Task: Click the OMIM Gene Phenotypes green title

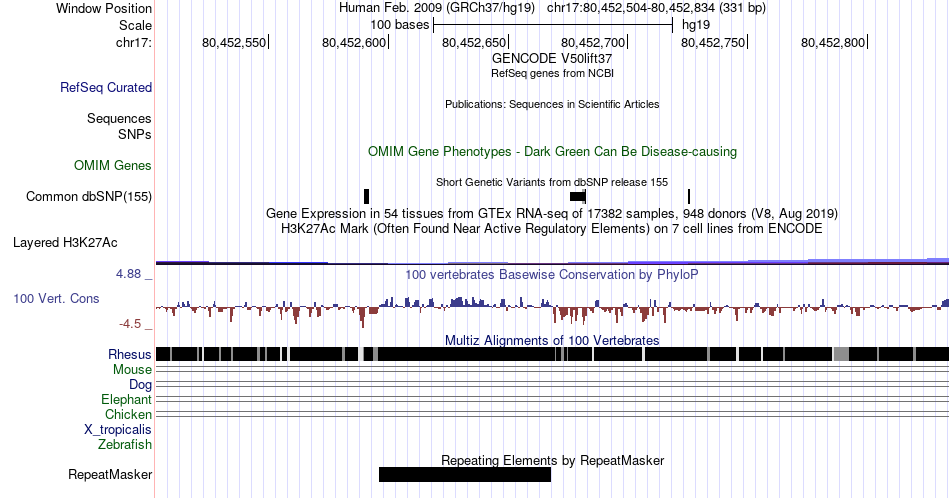Action: pos(553,151)
